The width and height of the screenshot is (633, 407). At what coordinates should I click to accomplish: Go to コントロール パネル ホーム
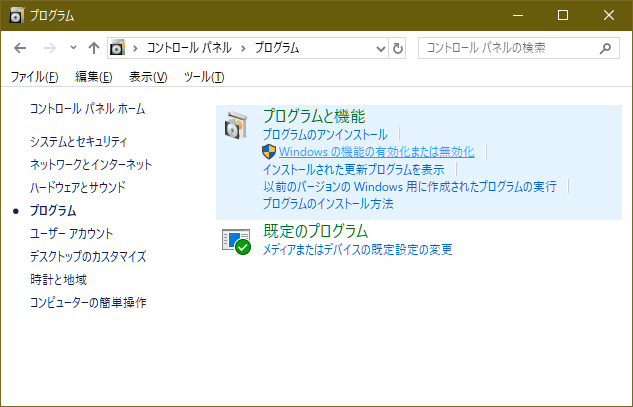pos(87,109)
